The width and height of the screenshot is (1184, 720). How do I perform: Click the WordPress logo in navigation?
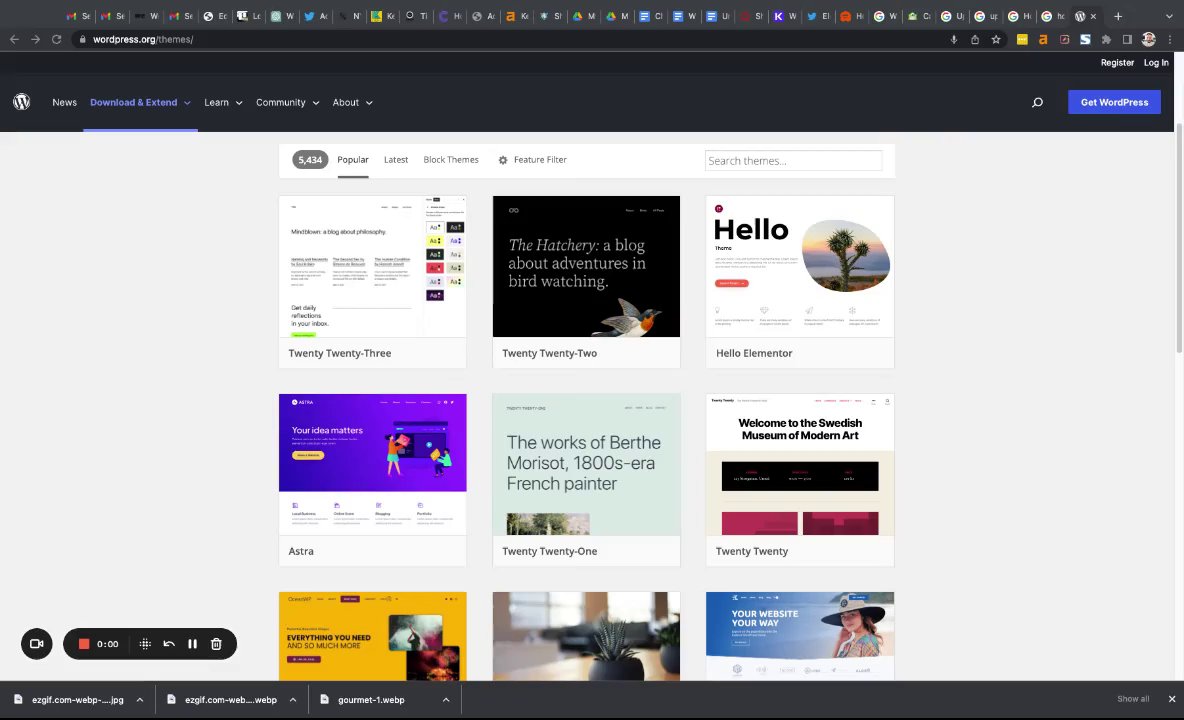tap(21, 102)
